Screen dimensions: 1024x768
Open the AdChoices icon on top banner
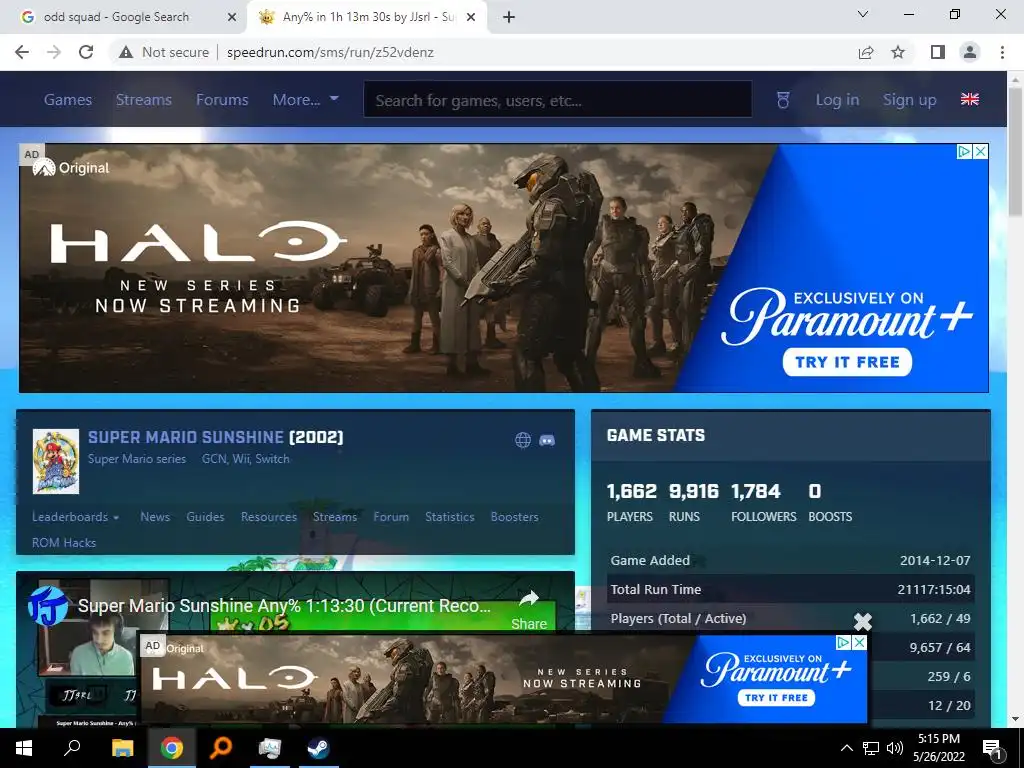tap(964, 152)
